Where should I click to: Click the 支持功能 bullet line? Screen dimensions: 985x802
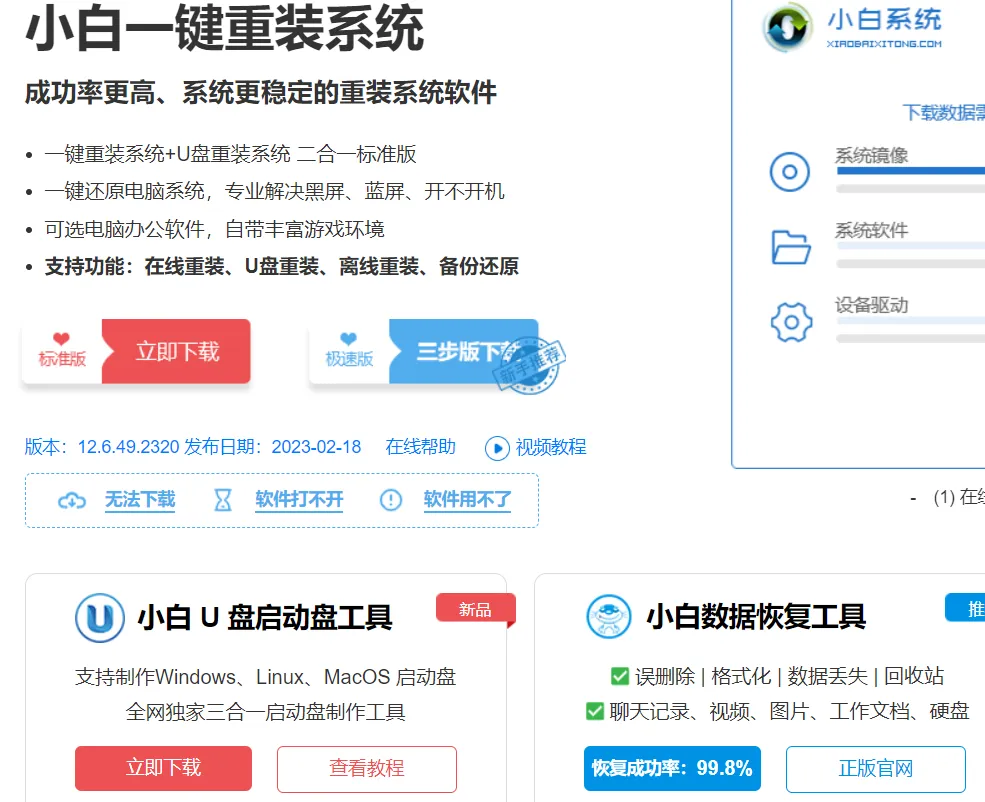pos(281,266)
